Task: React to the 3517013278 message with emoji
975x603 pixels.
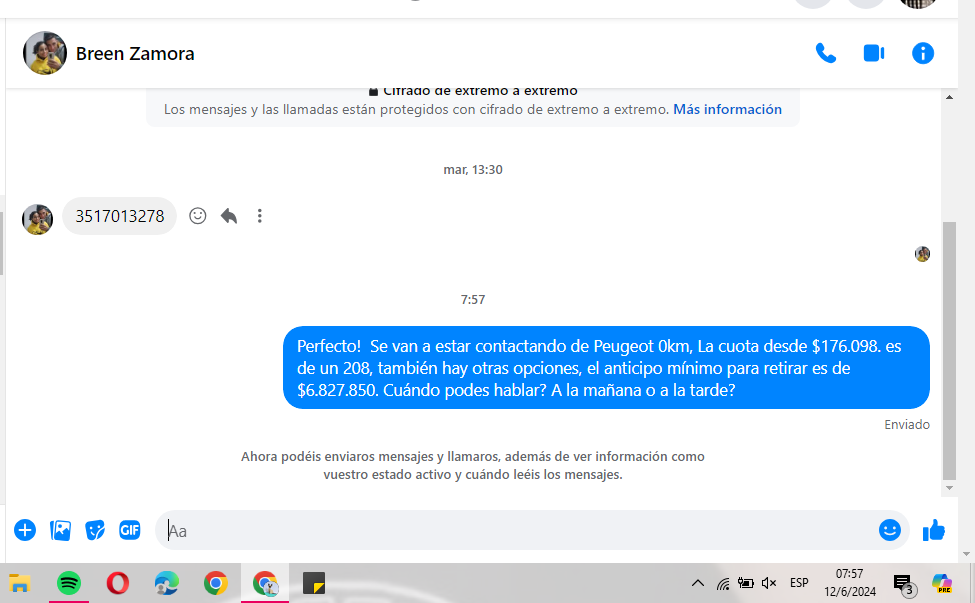Action: [198, 216]
